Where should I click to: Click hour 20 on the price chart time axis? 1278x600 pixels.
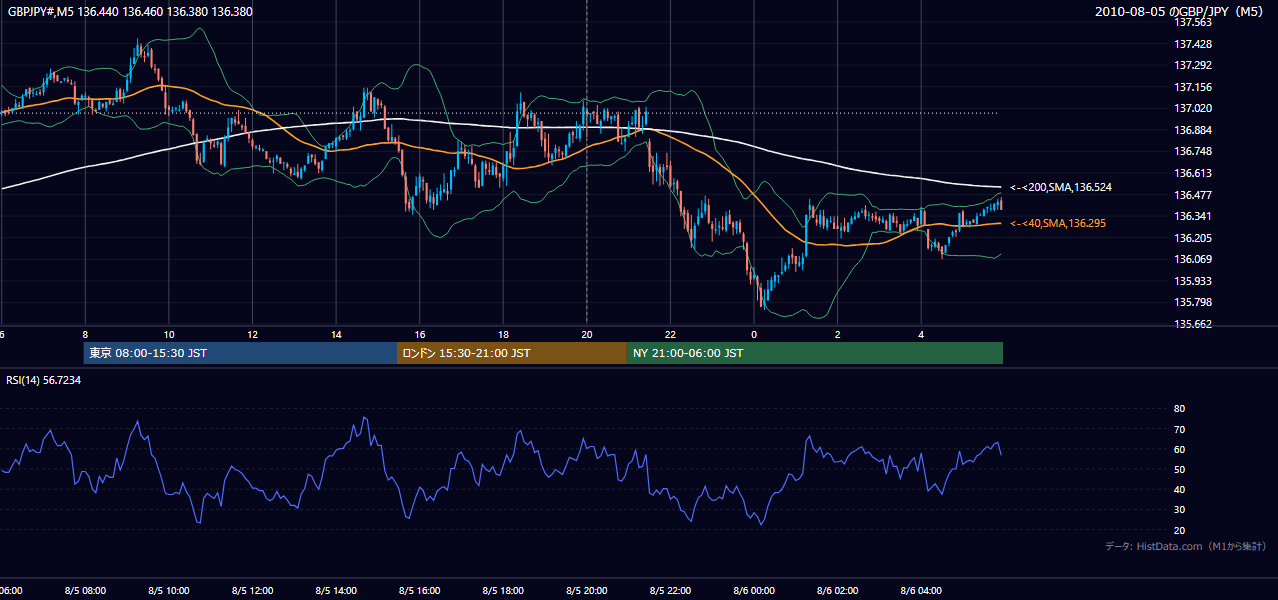coord(587,335)
